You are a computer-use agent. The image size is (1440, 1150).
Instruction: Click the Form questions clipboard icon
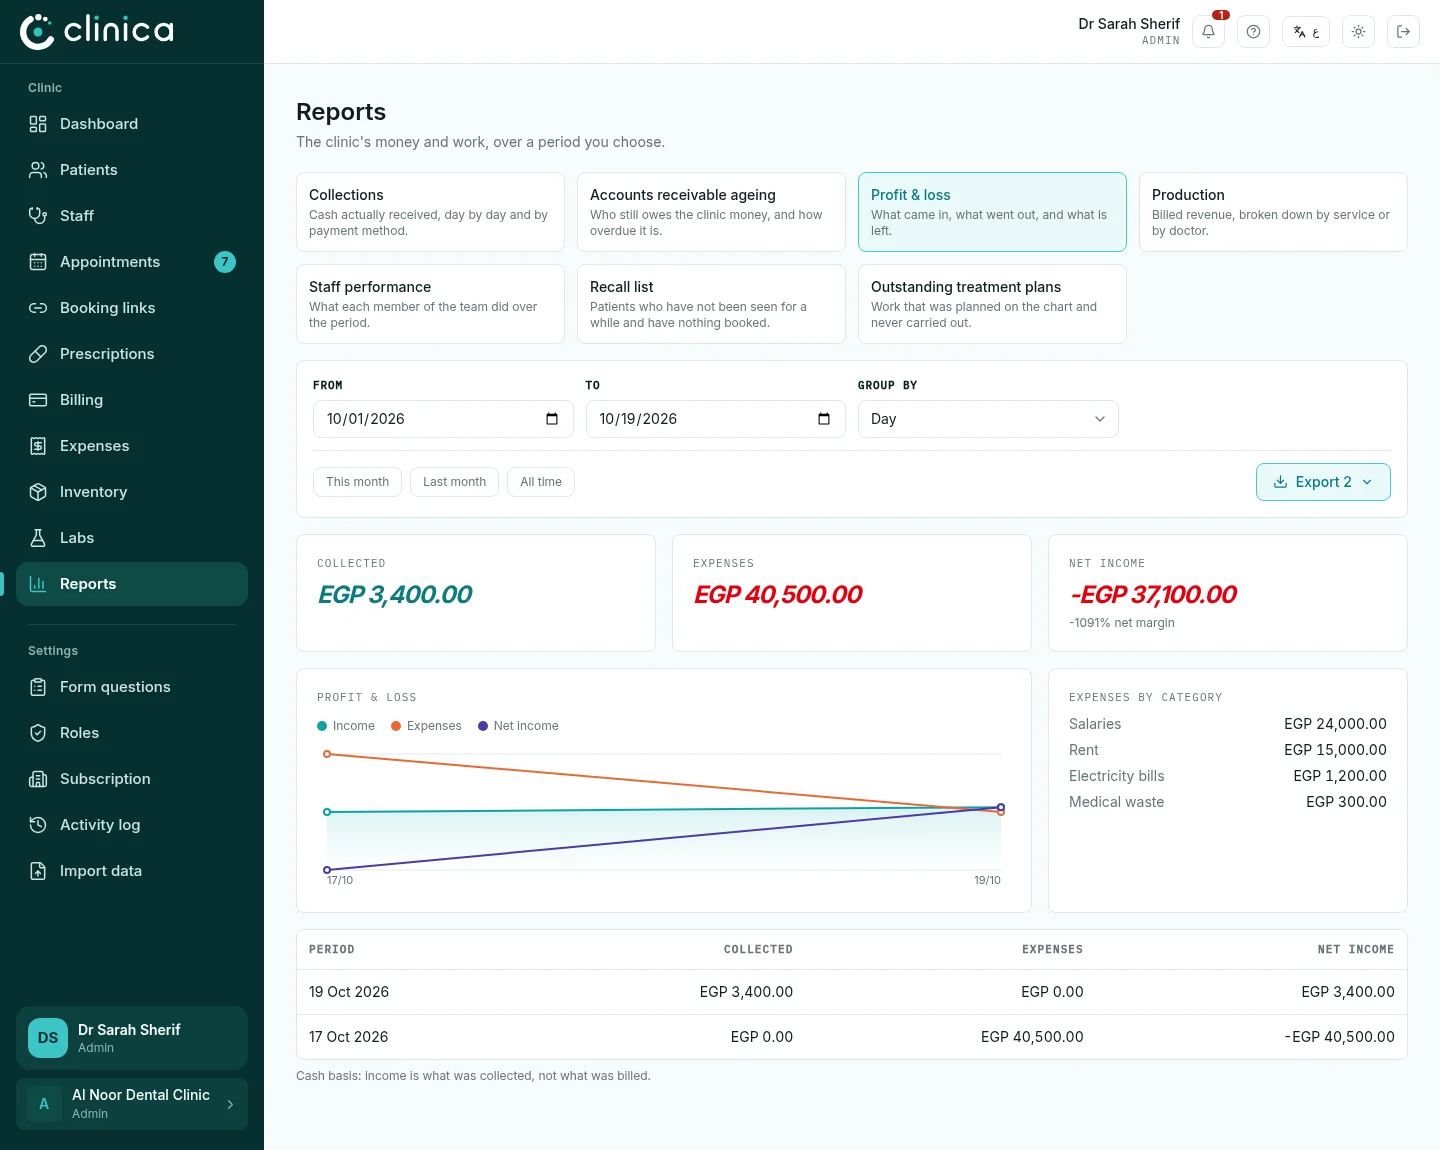point(38,687)
